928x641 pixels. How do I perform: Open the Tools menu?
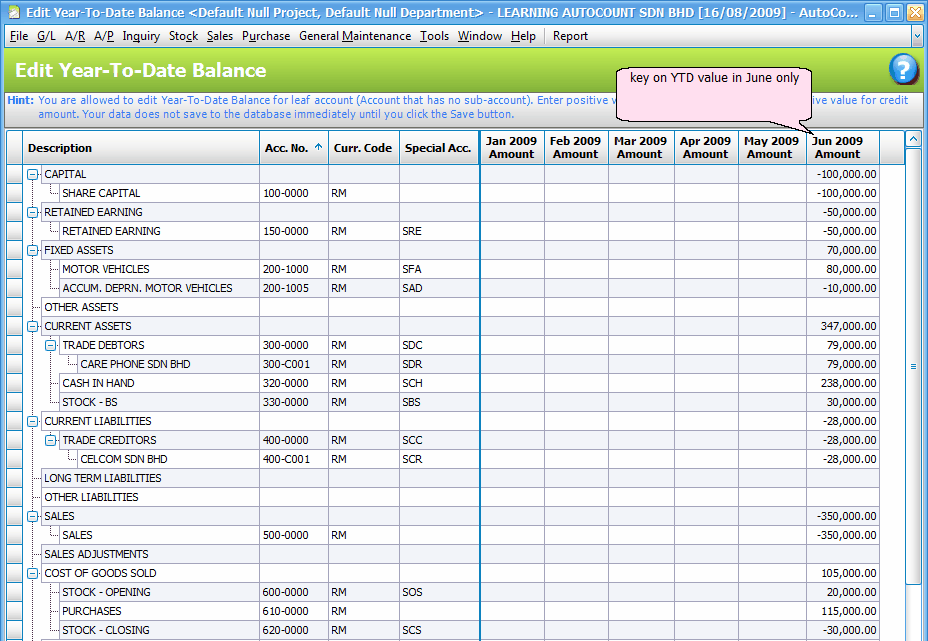(x=434, y=36)
